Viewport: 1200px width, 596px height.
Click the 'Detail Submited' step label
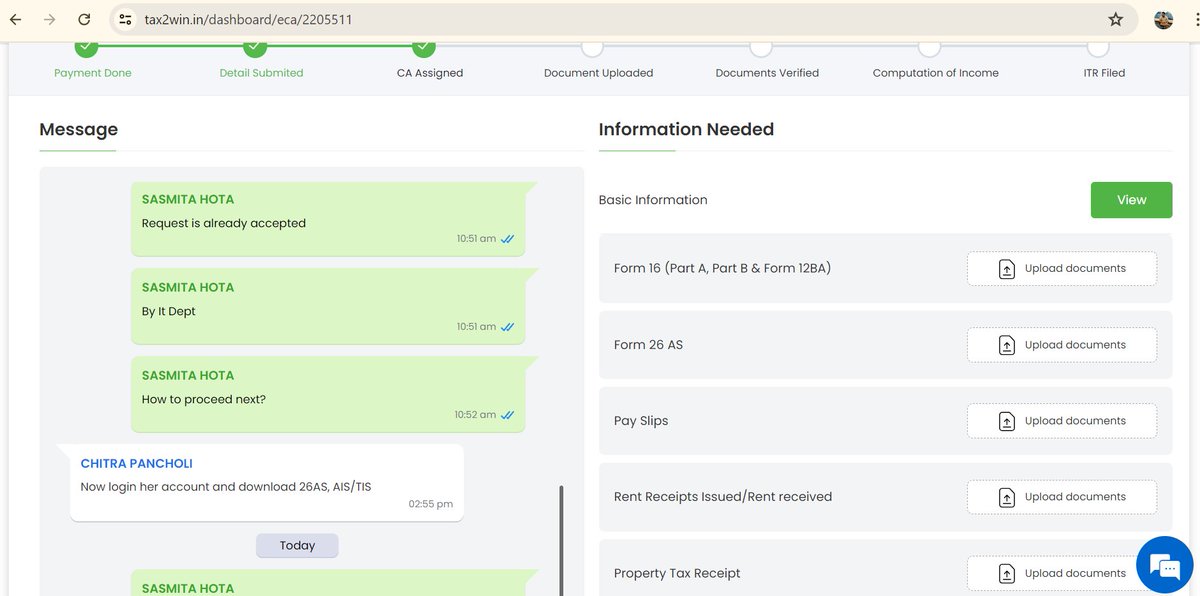[261, 73]
